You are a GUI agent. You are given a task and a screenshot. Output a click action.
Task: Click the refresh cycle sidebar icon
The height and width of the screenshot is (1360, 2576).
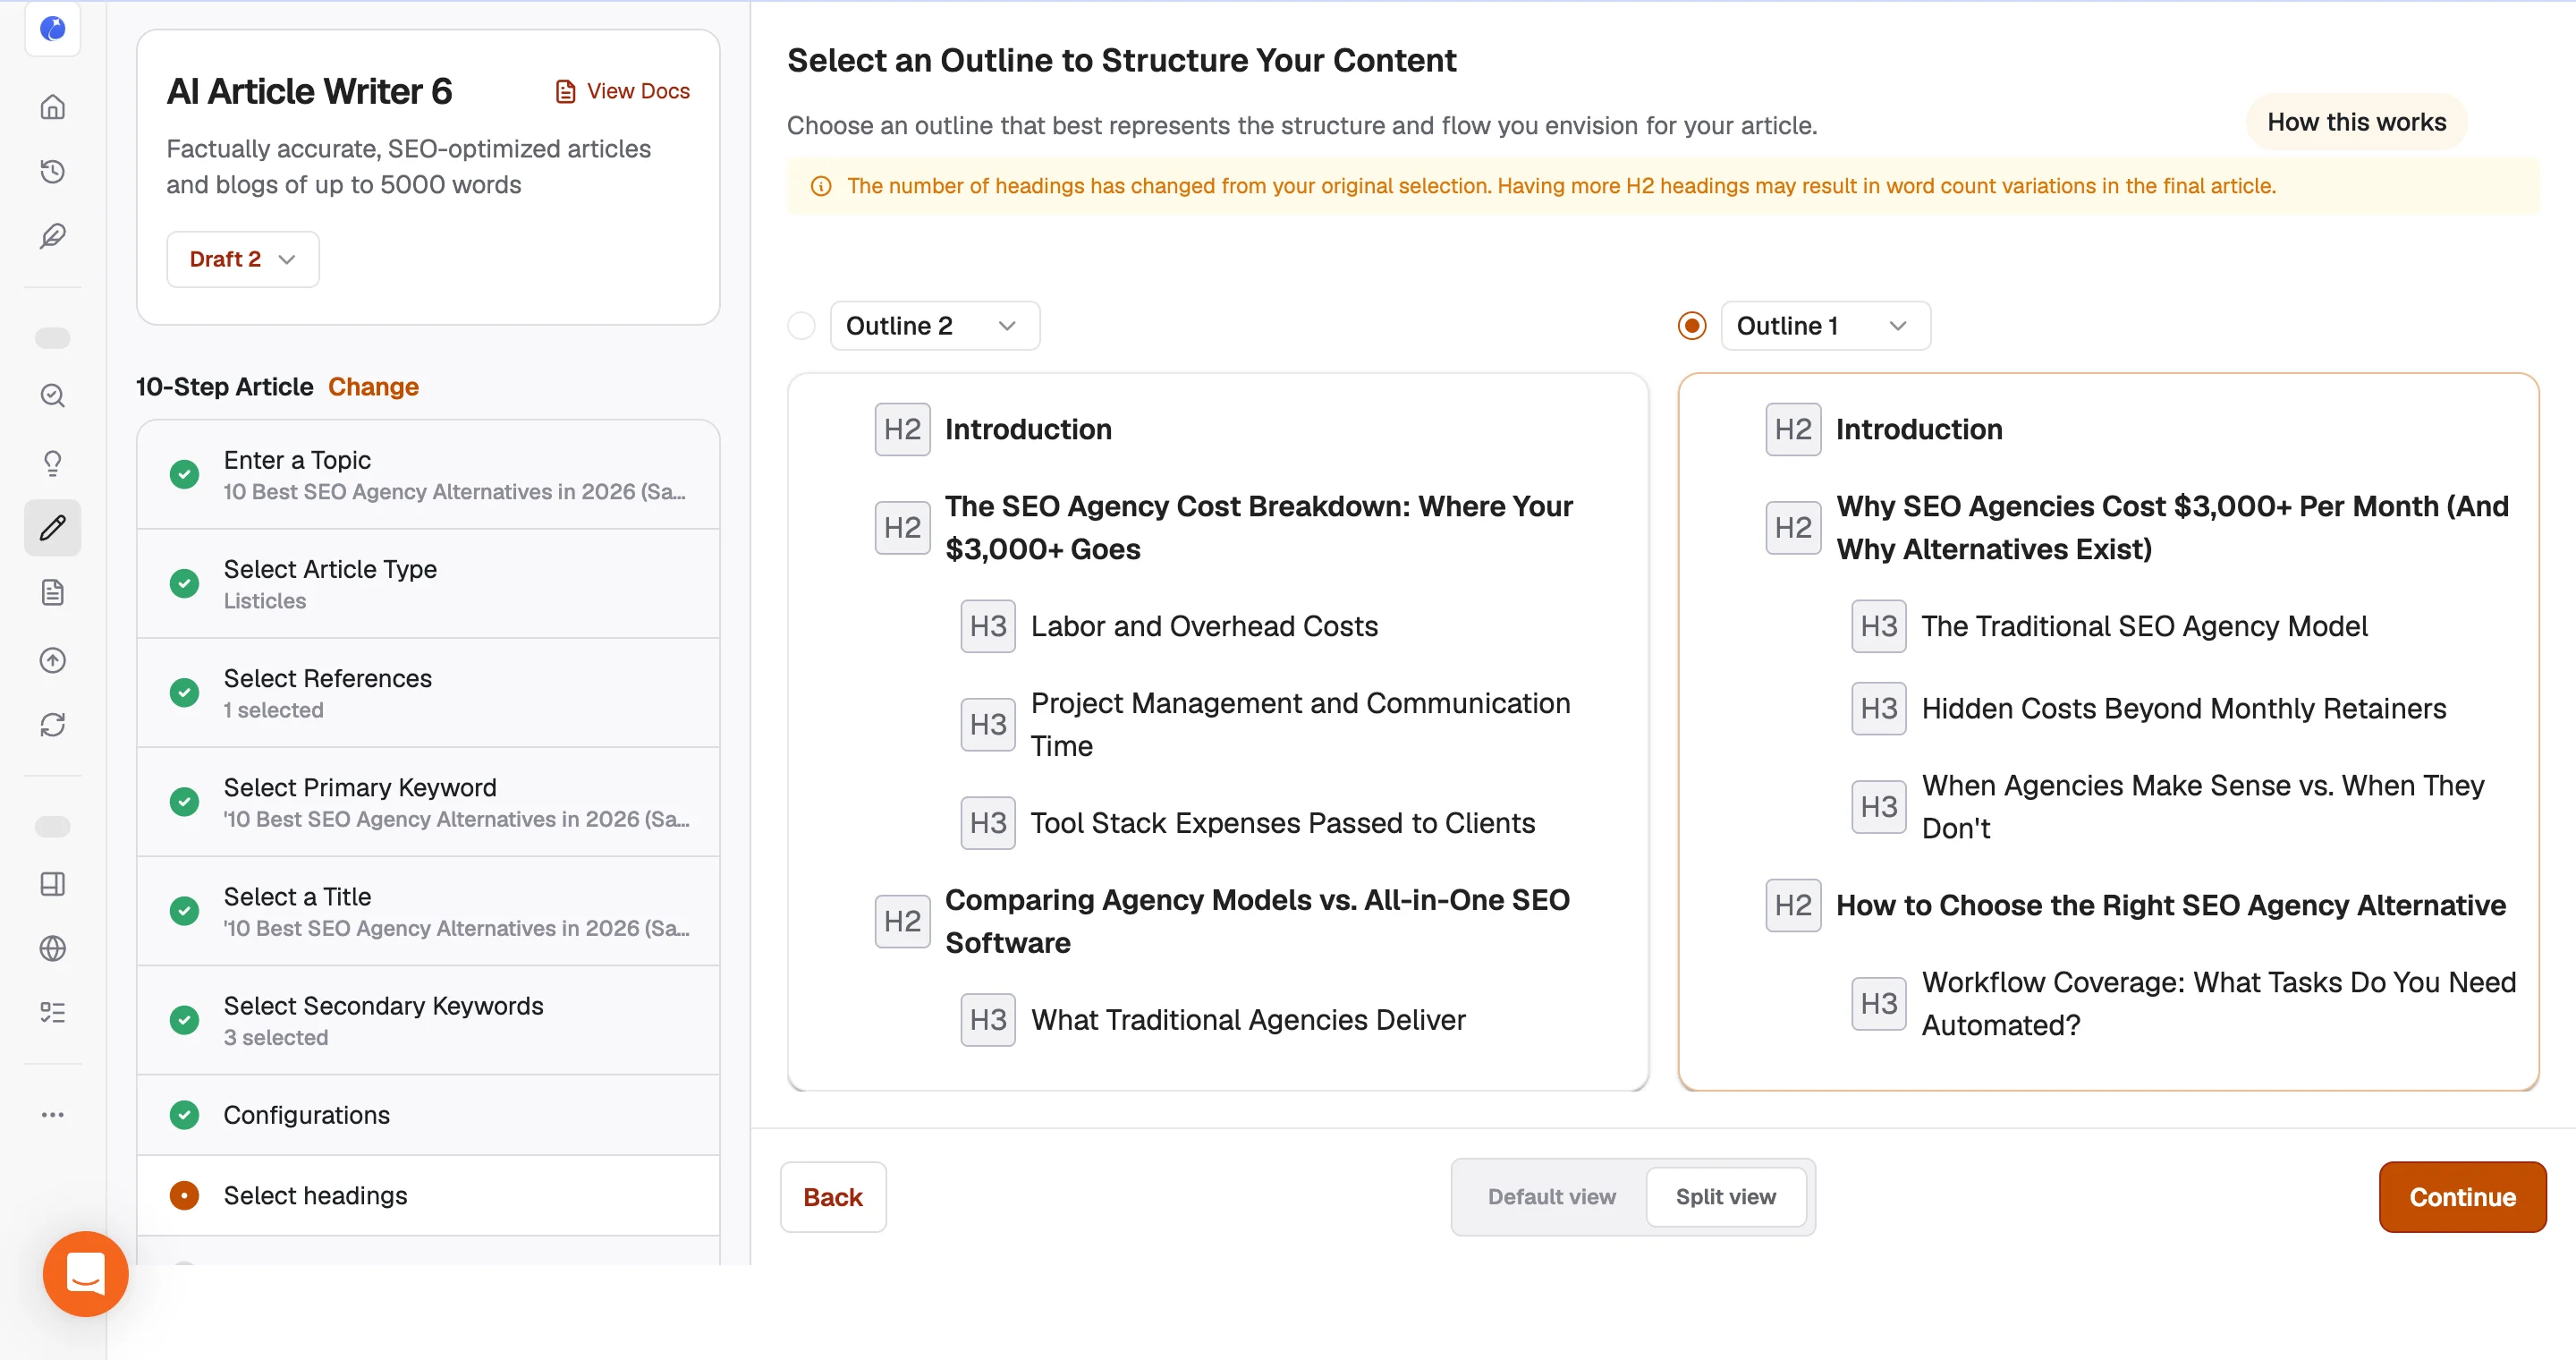click(53, 725)
